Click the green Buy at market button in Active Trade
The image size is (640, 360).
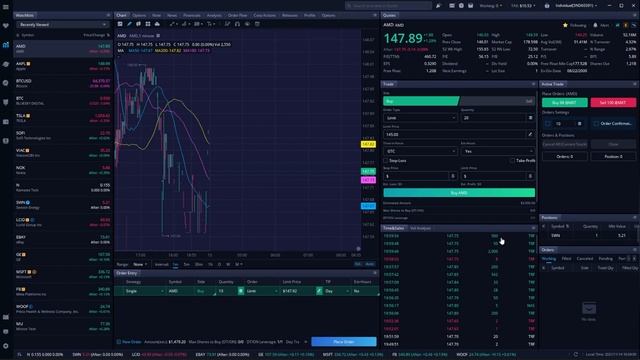tap(564, 102)
